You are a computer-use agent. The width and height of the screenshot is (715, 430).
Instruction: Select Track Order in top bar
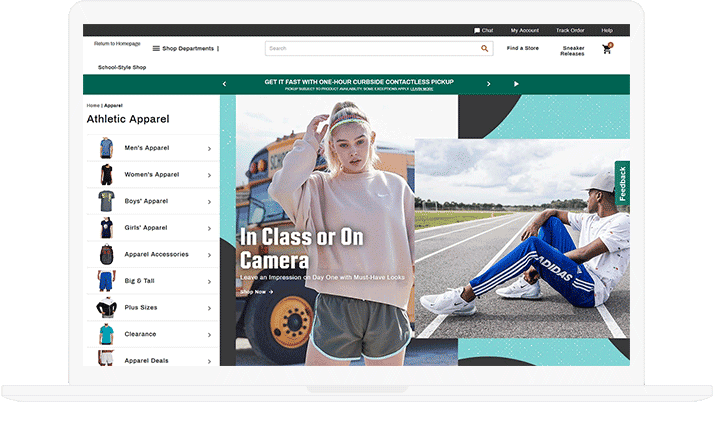[570, 31]
